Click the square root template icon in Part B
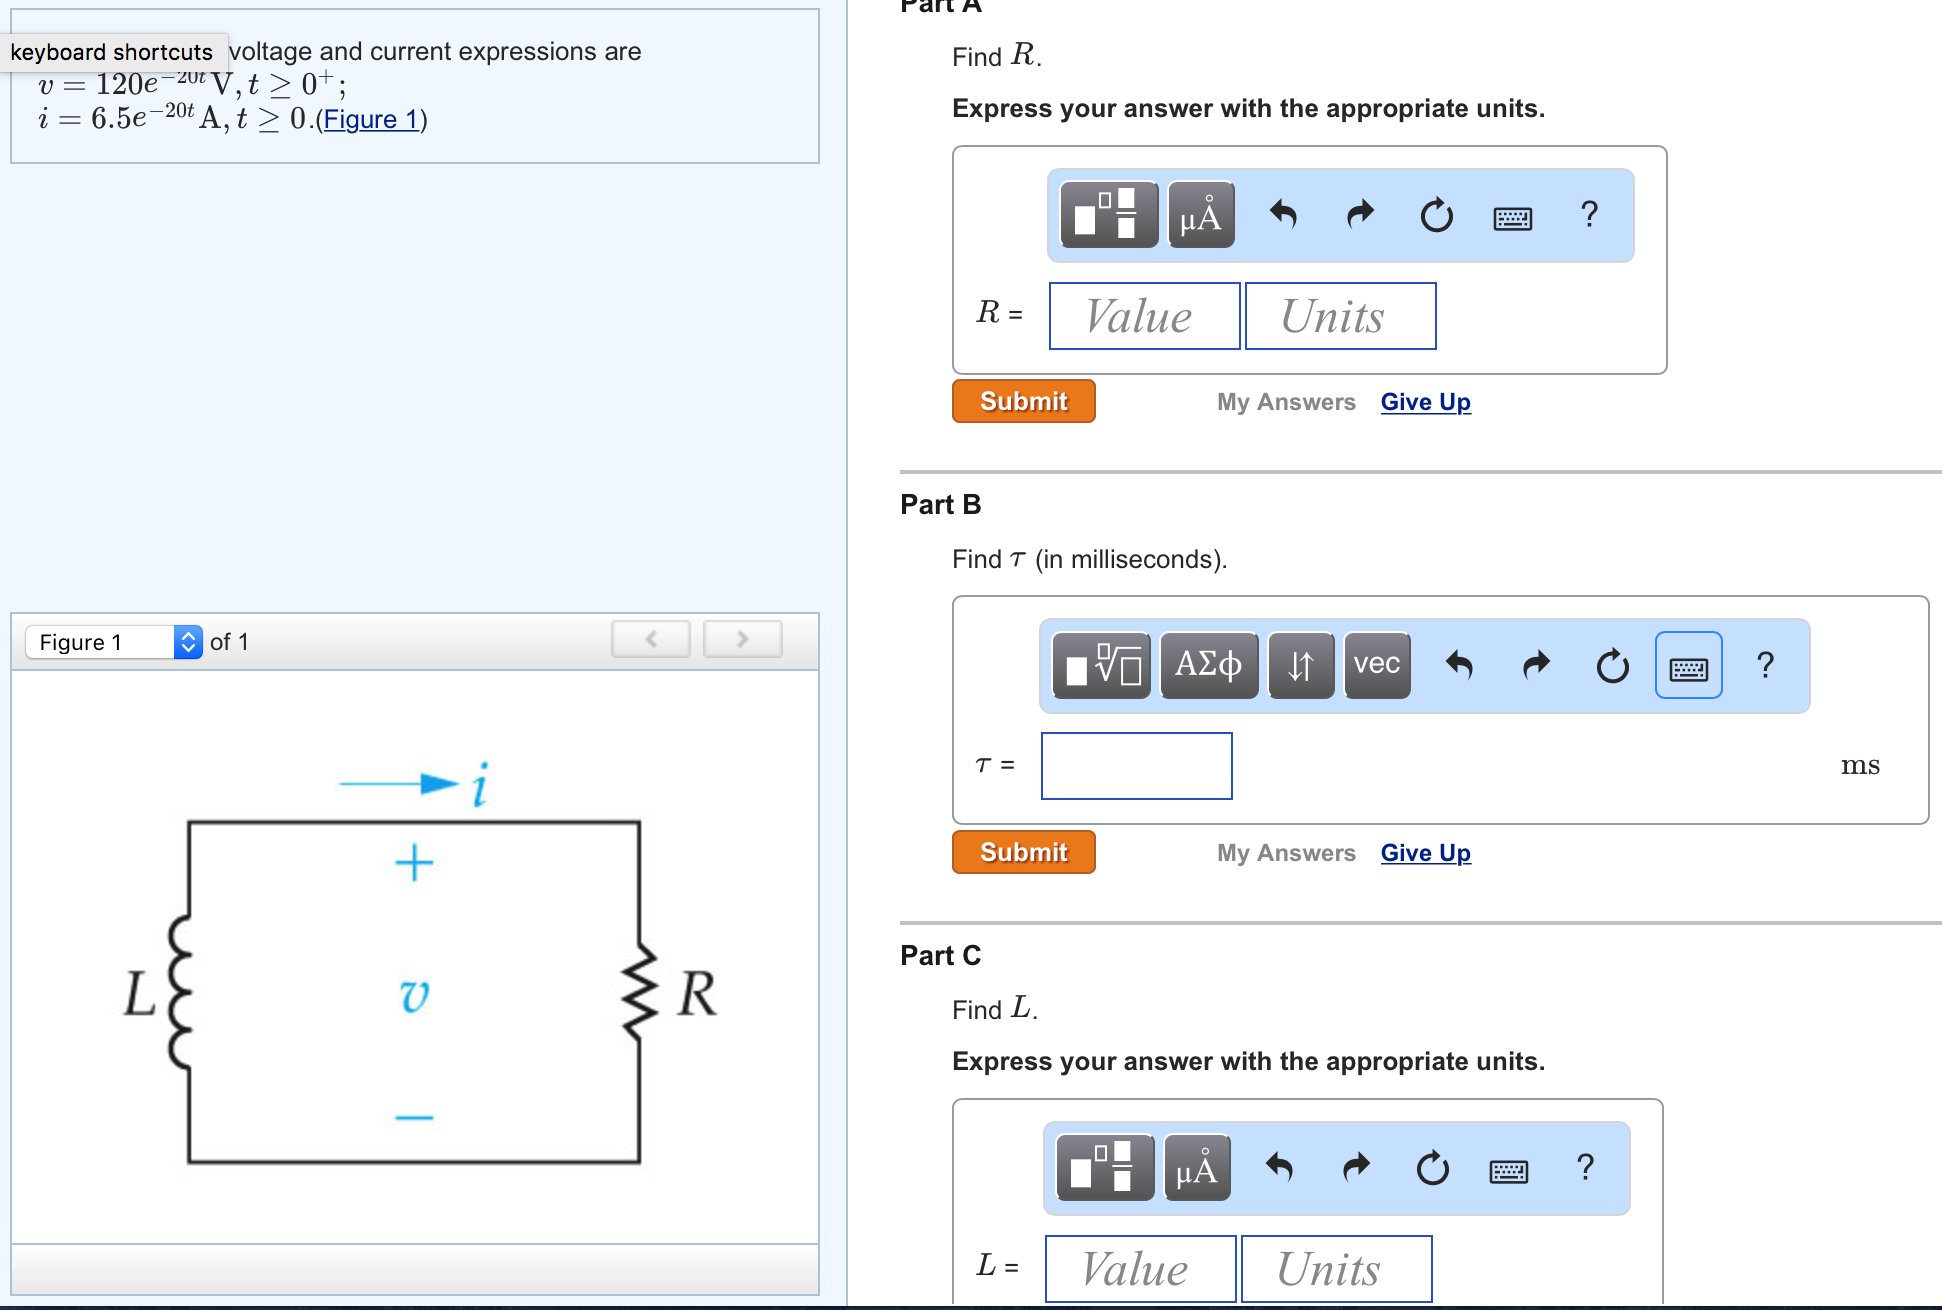Image resolution: width=1942 pixels, height=1310 pixels. [1101, 665]
